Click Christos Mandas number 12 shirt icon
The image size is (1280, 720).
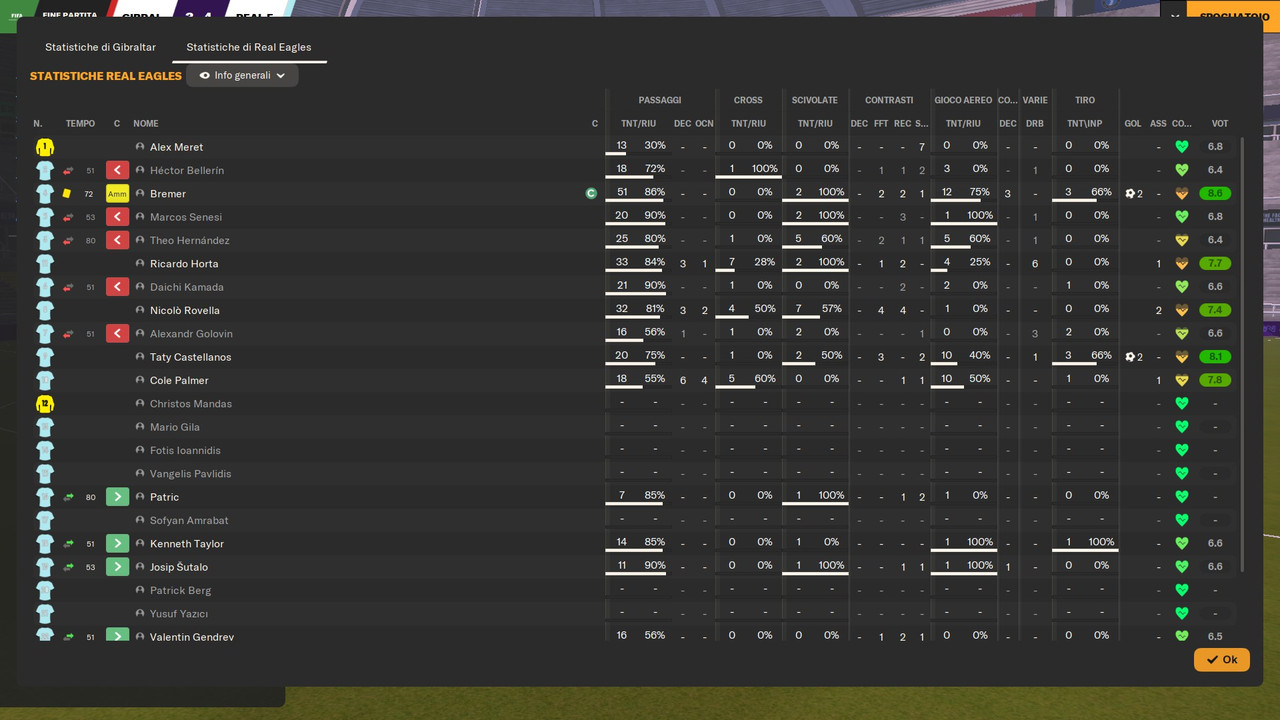pyautogui.click(x=44, y=404)
